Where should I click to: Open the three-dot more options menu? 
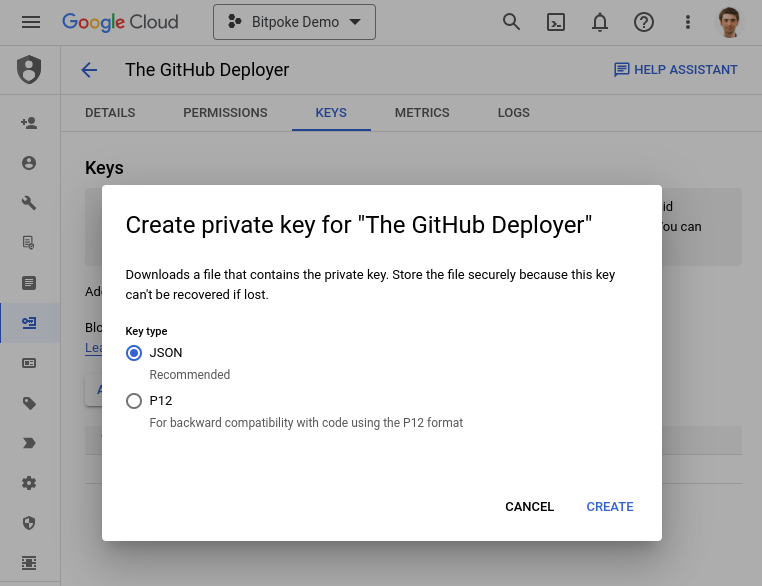[x=687, y=22]
